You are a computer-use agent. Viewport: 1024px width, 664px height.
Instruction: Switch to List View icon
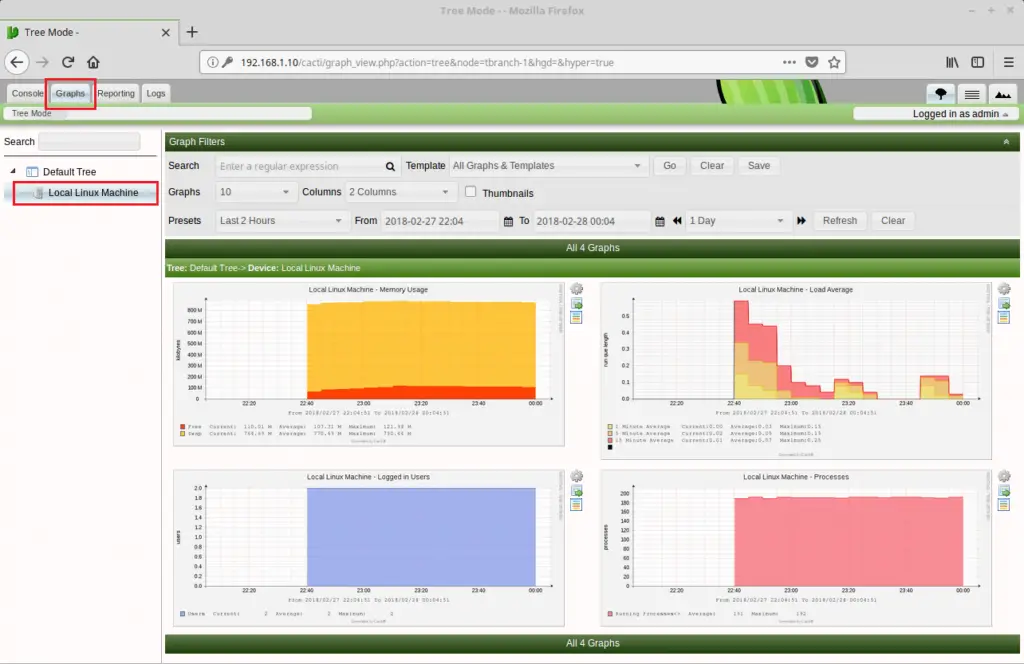pos(972,94)
